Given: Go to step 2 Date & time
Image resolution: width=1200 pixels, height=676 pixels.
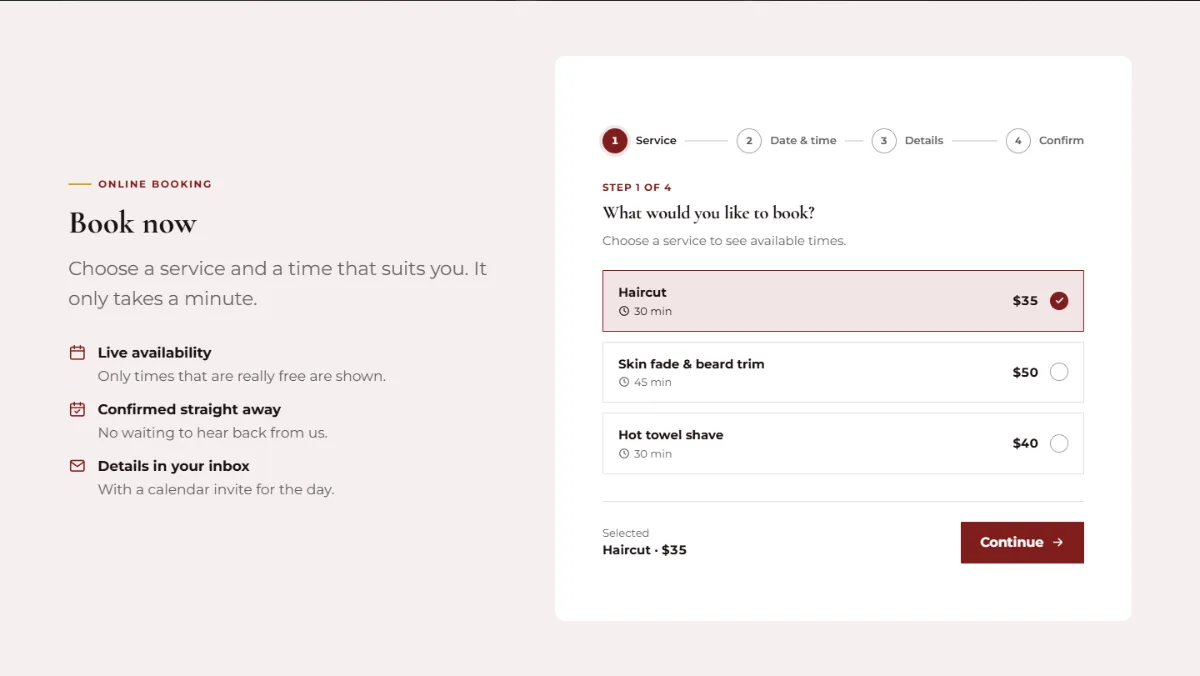Looking at the screenshot, I should tap(787, 141).
